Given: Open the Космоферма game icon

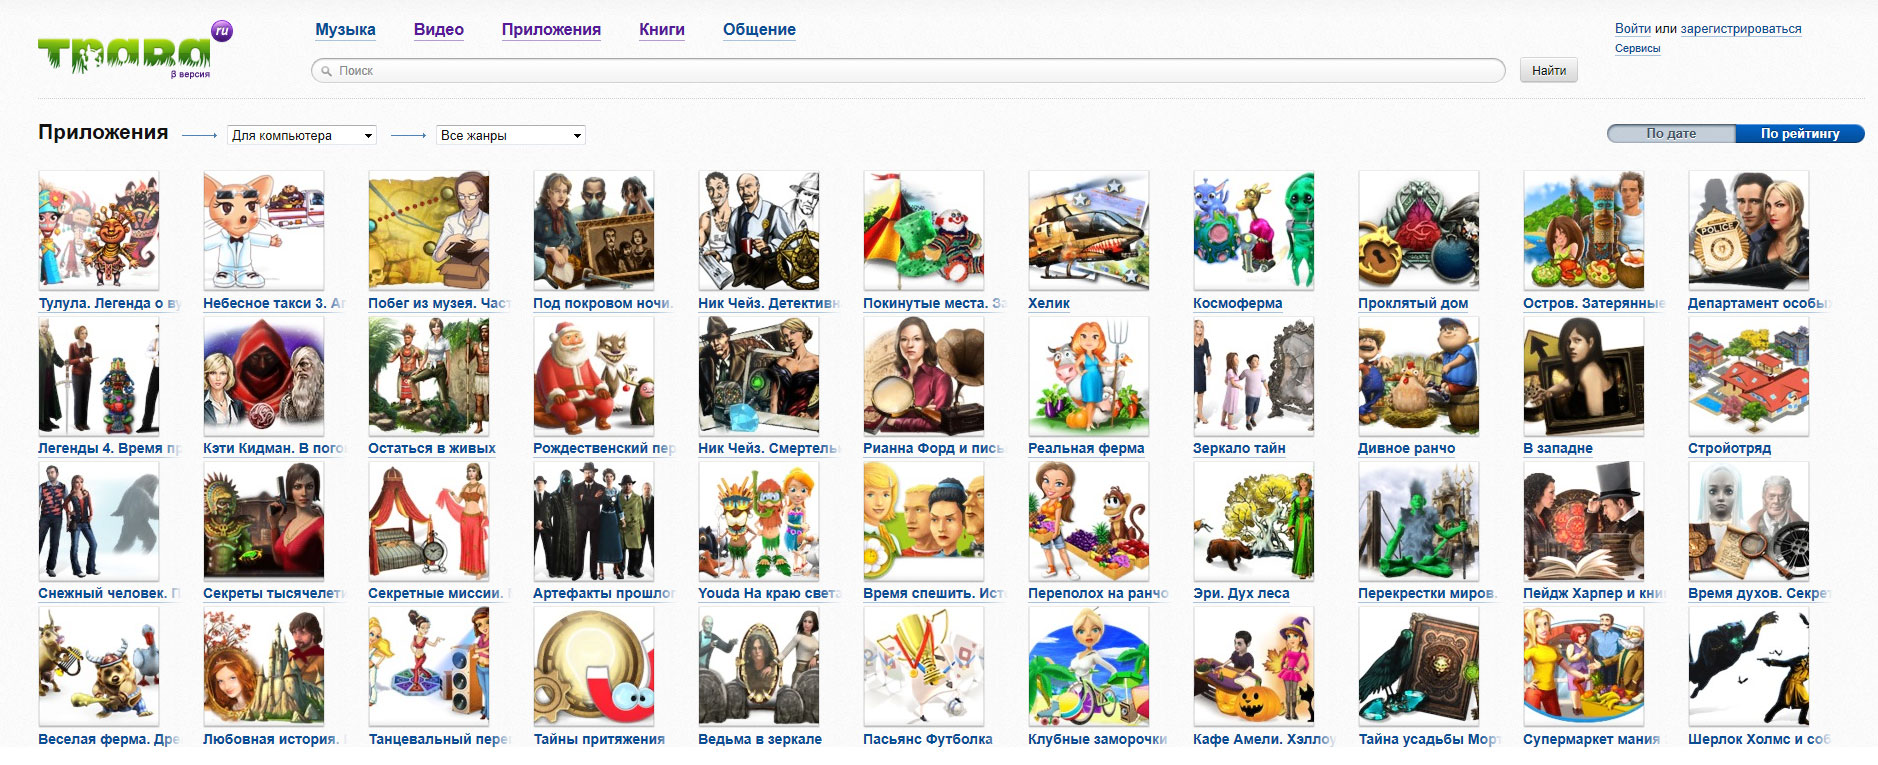Looking at the screenshot, I should 1253,231.
